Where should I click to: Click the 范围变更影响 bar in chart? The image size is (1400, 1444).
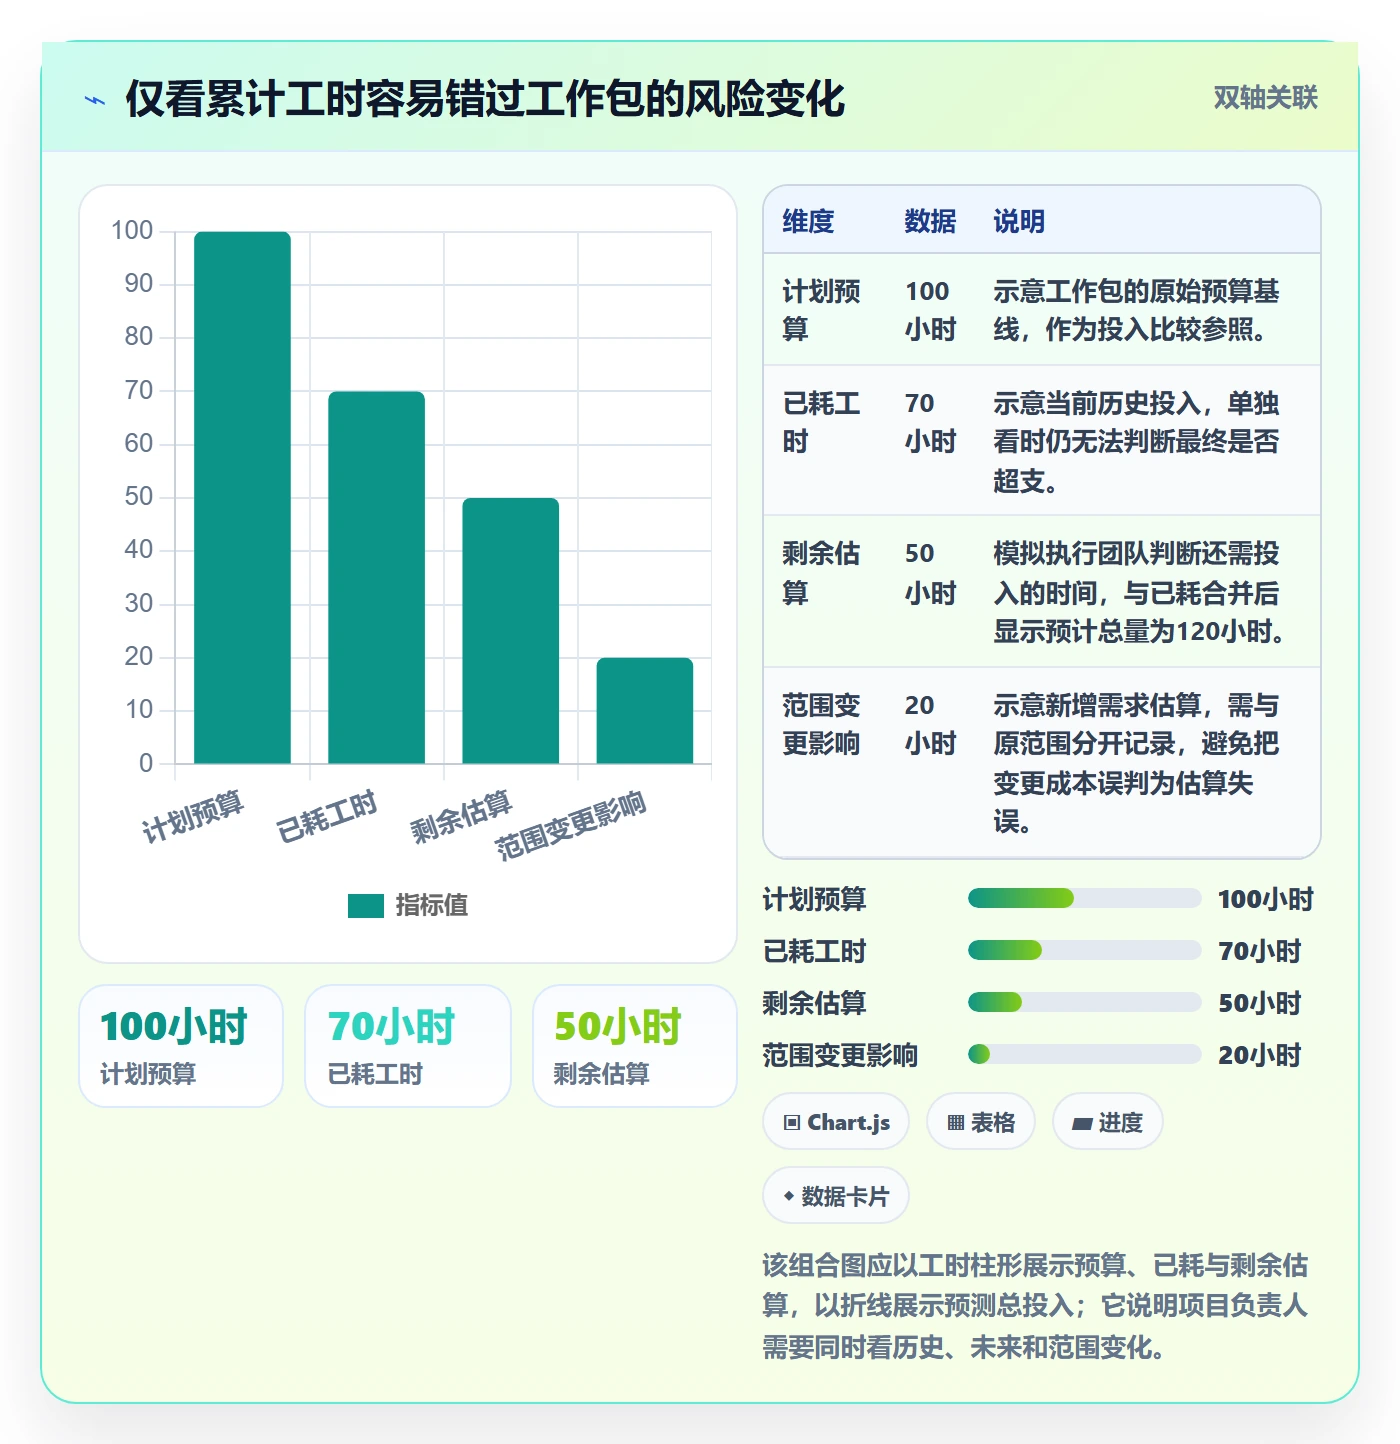(645, 711)
